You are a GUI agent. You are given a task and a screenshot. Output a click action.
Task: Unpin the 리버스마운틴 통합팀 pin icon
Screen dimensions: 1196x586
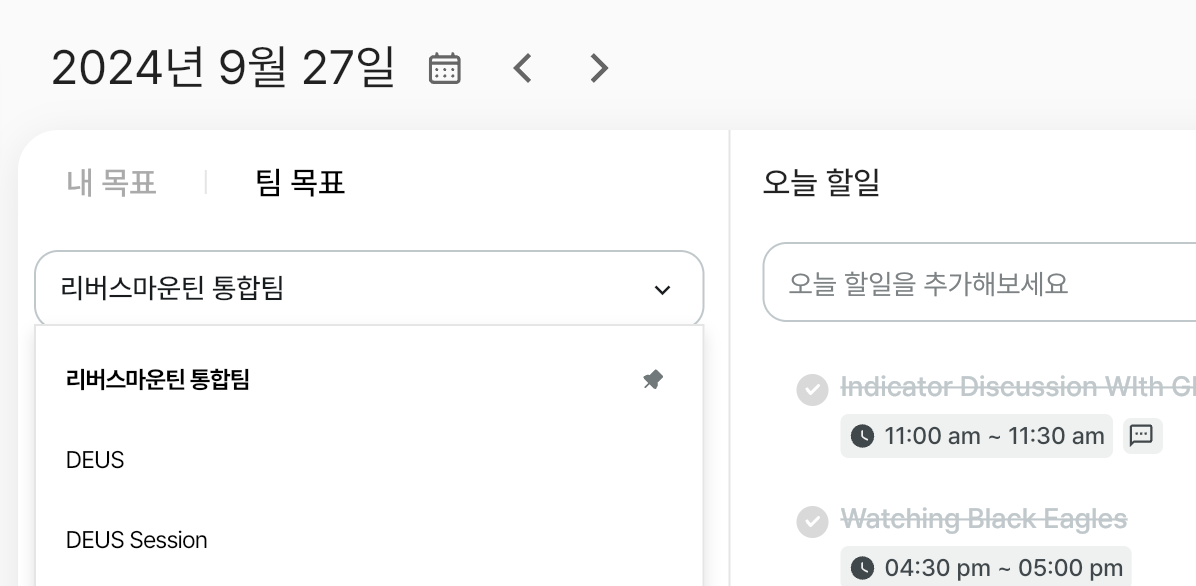[653, 379]
